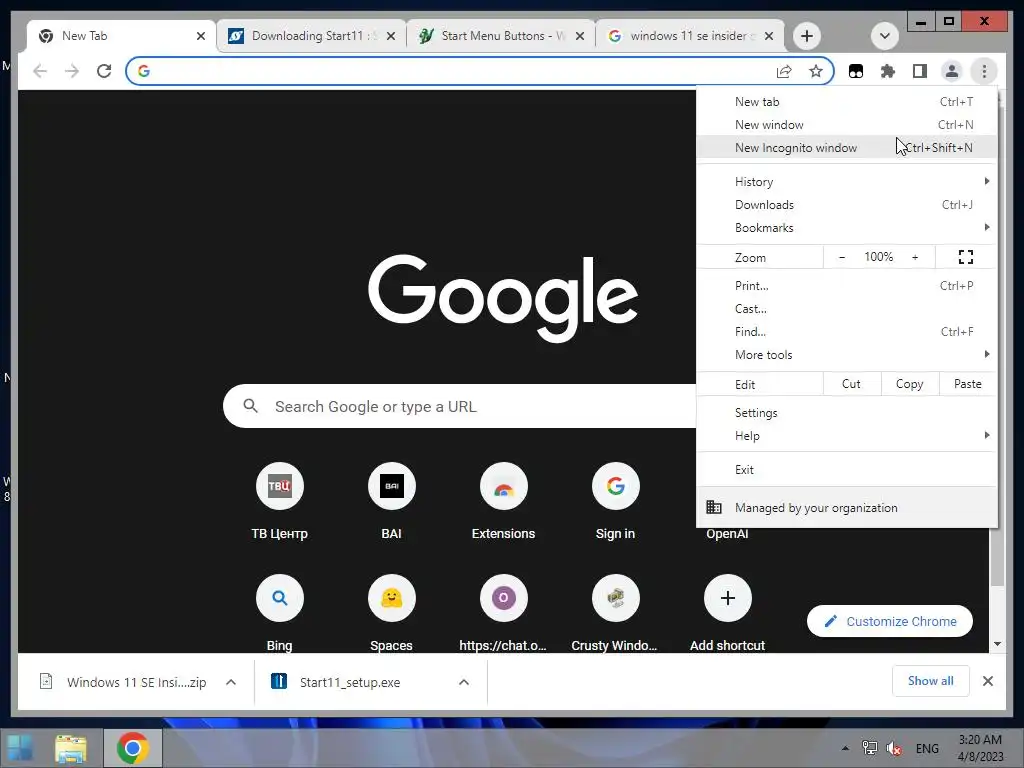1024x768 pixels.
Task: Close the Start Menu Buttons tab
Action: tap(579, 36)
